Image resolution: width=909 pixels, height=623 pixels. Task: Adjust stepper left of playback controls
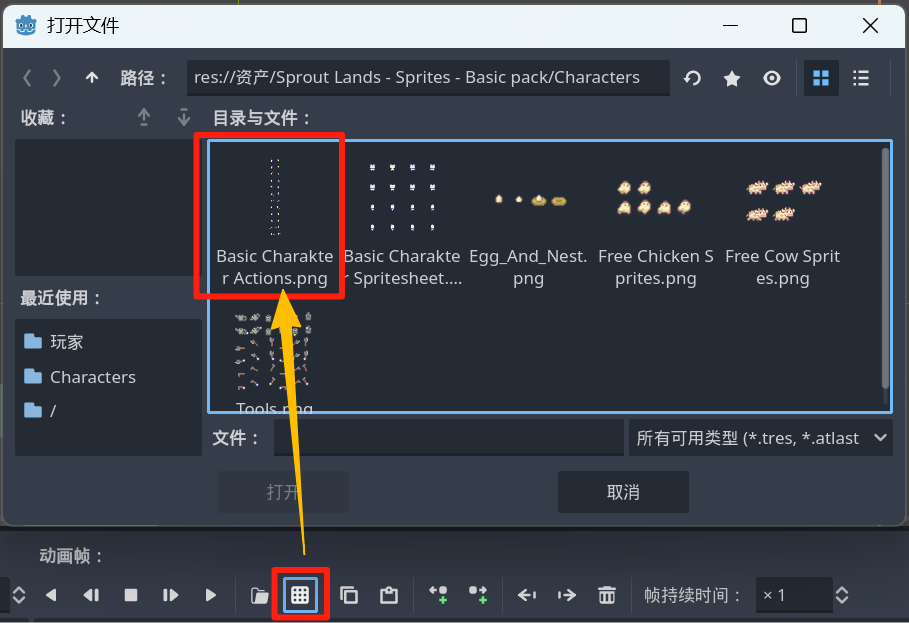pos(19,595)
